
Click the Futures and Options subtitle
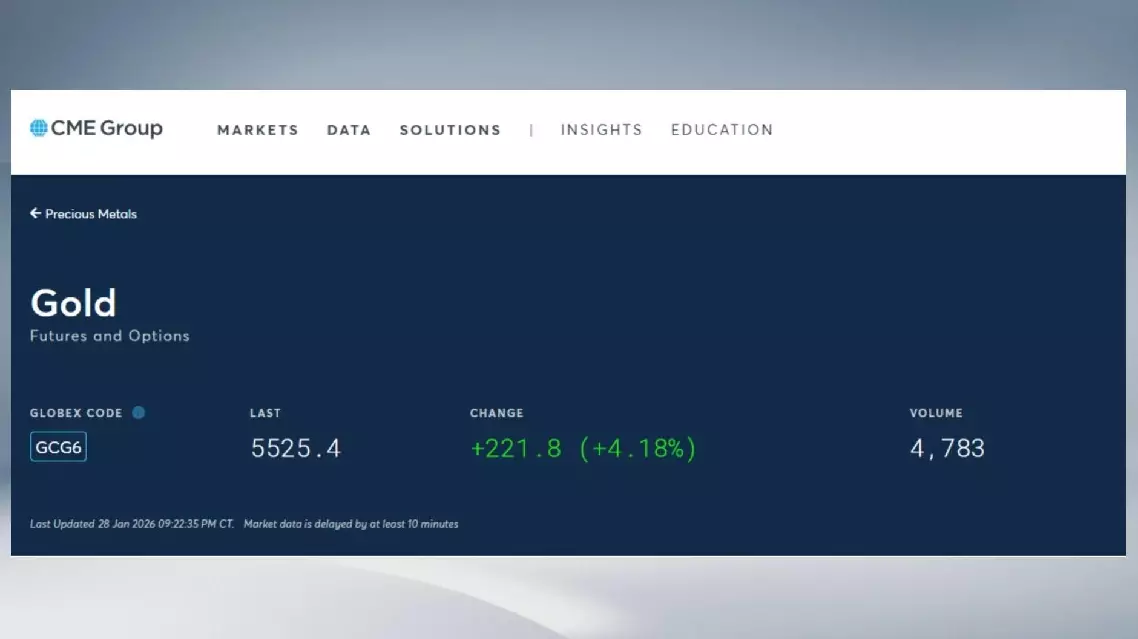pyautogui.click(x=110, y=336)
